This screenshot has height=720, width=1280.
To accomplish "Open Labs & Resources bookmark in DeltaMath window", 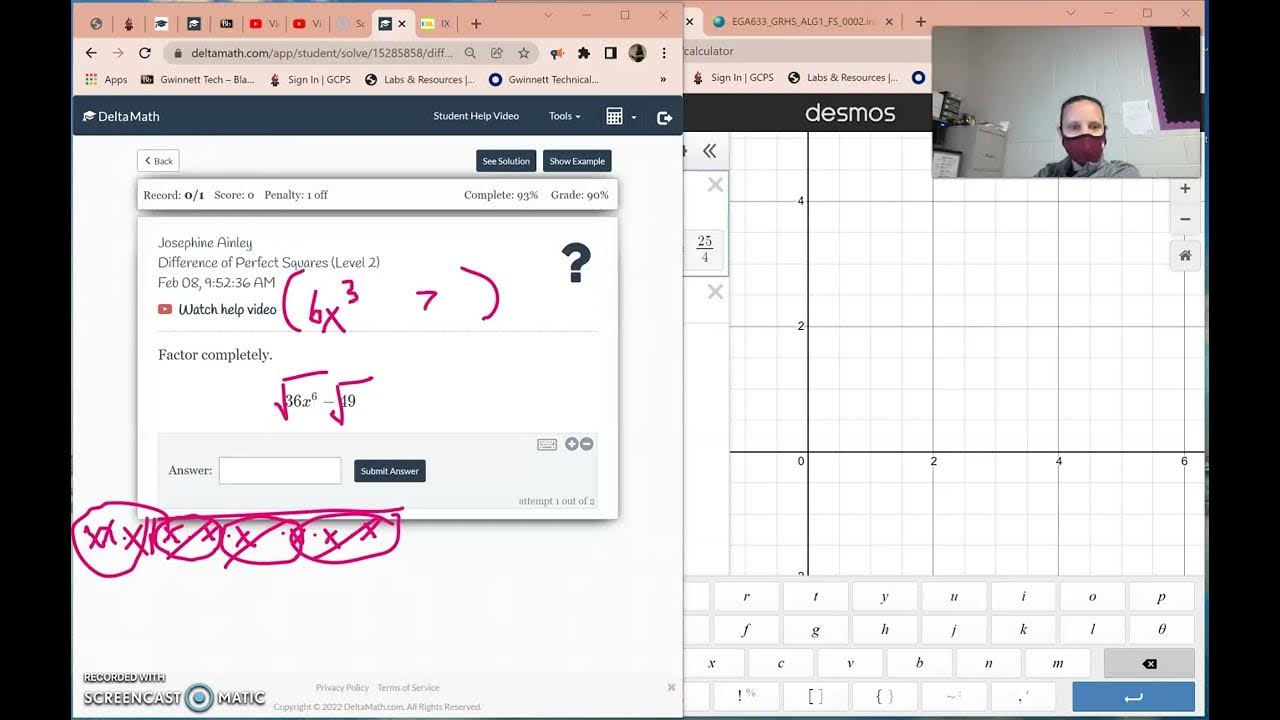I will point(420,80).
